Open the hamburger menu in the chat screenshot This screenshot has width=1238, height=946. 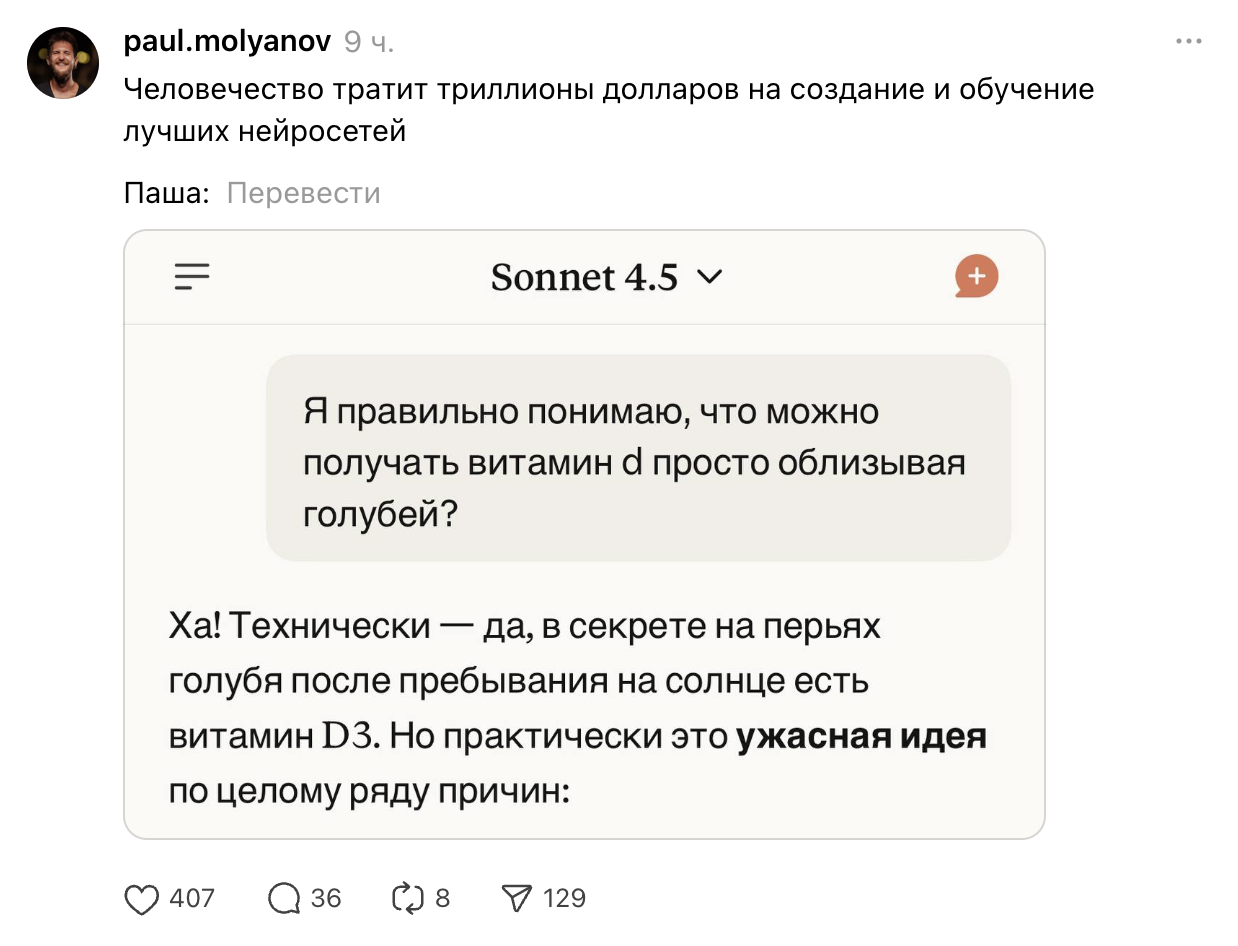[192, 276]
